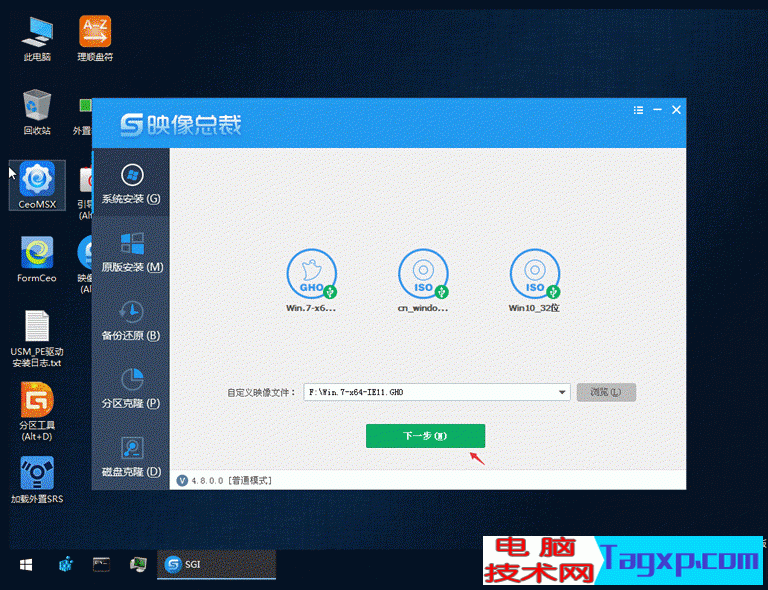Open the command prompt taskbar icon

101,565
